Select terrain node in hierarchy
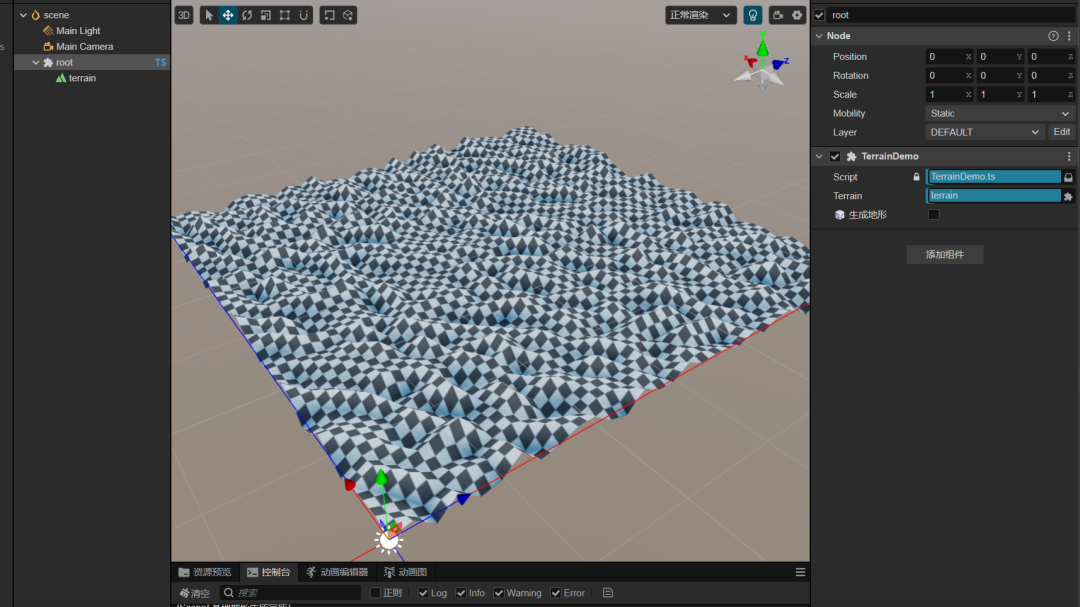This screenshot has width=1080, height=607. click(82, 78)
